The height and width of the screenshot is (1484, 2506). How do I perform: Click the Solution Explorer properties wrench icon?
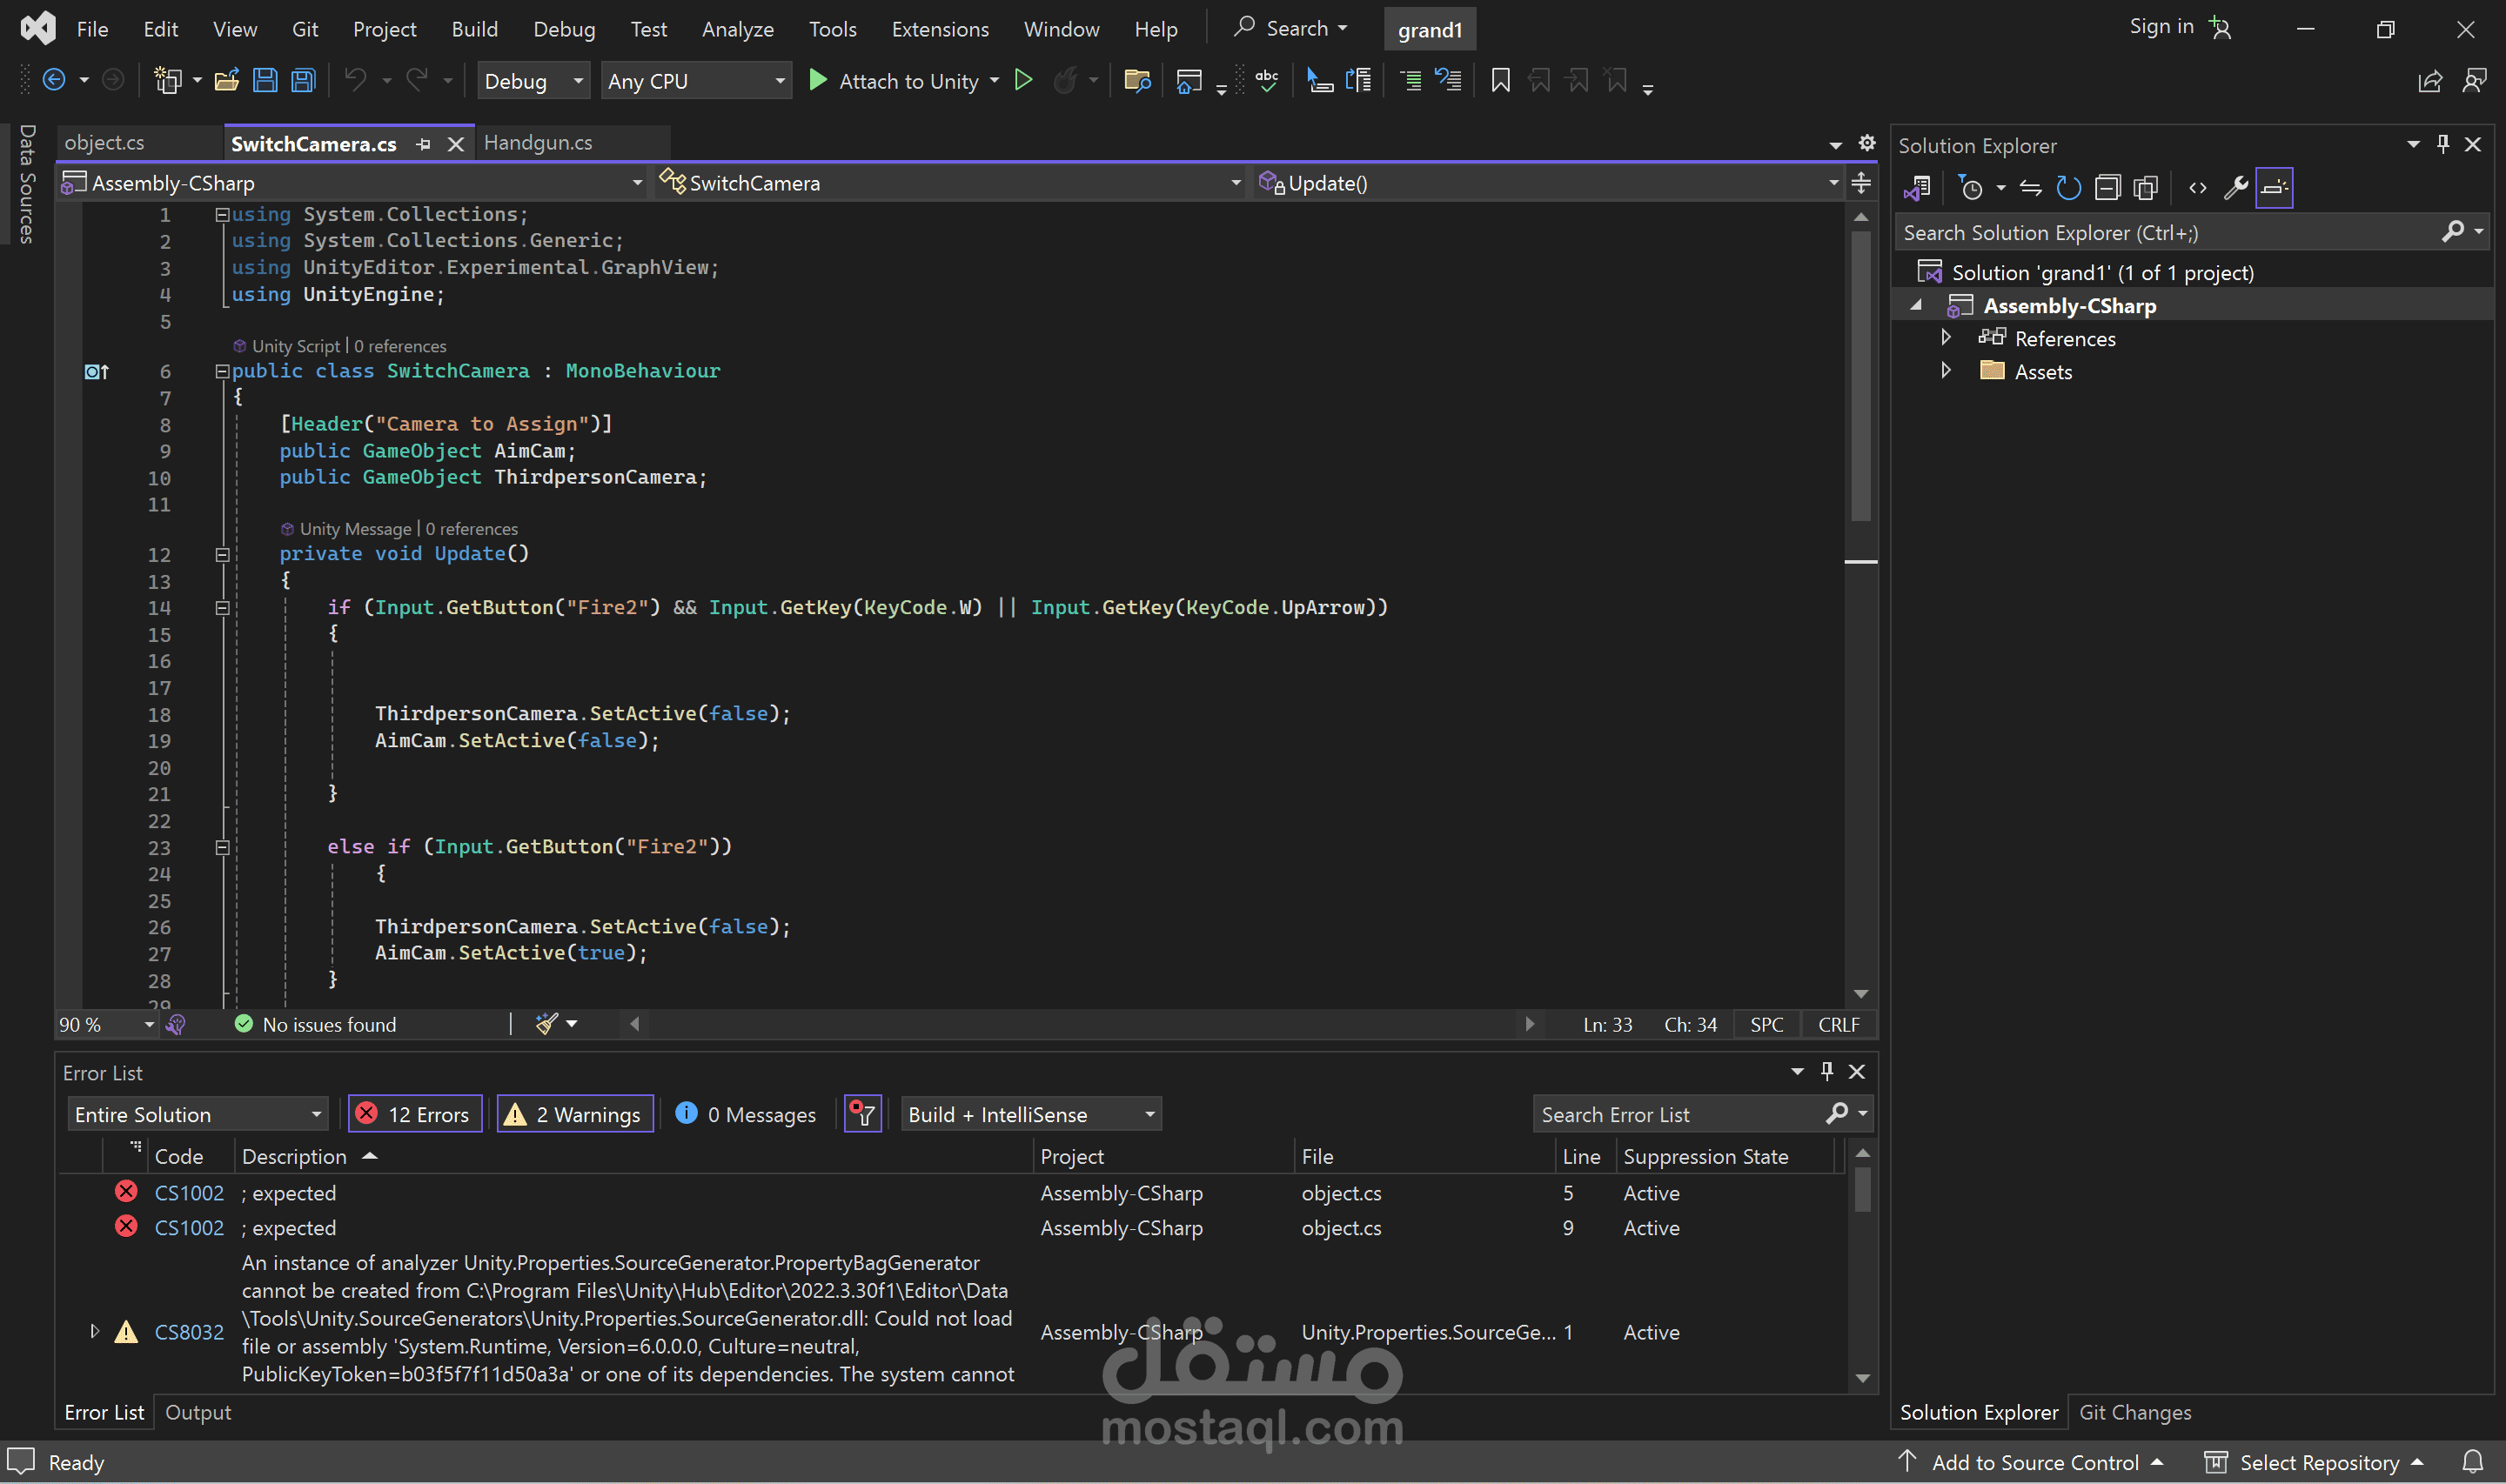2235,187
